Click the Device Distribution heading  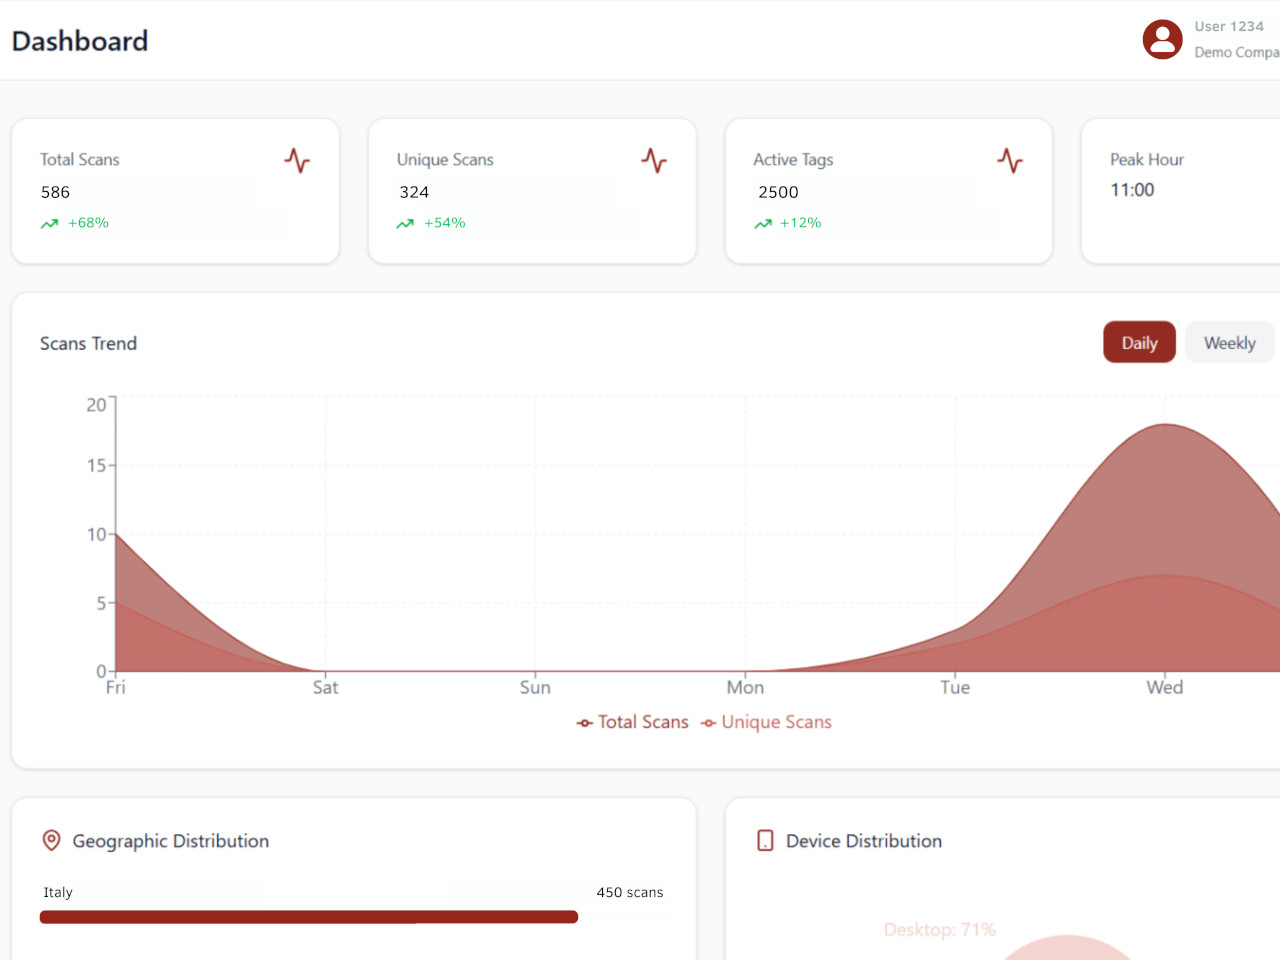pos(864,841)
